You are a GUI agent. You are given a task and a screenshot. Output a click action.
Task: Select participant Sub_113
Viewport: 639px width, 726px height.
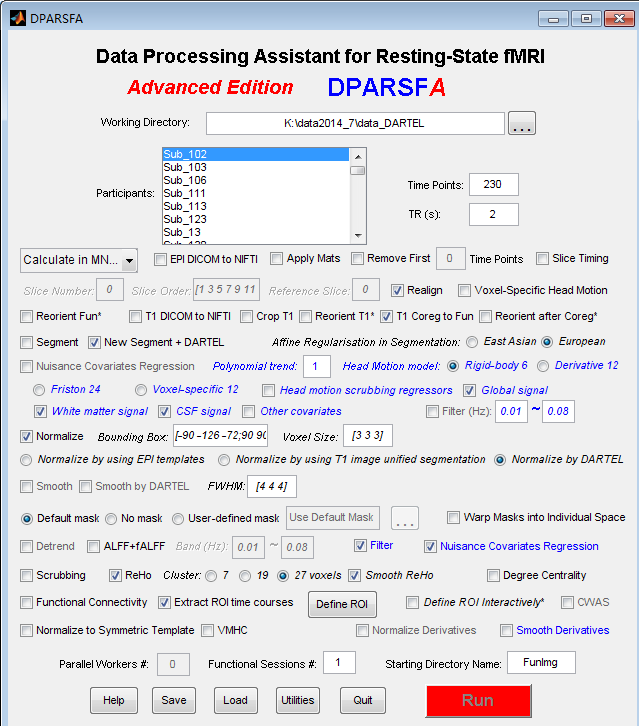click(x=256, y=206)
